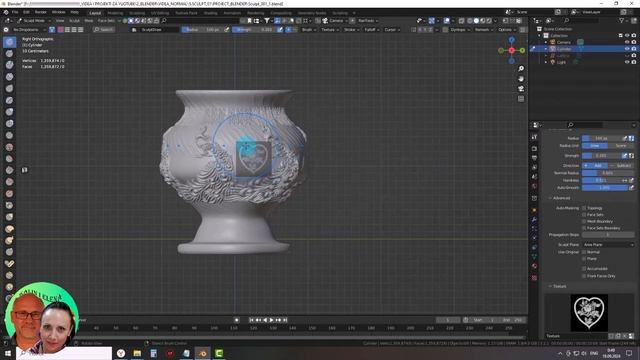
Task: Select the Clay sculpt brush
Action: (9, 65)
